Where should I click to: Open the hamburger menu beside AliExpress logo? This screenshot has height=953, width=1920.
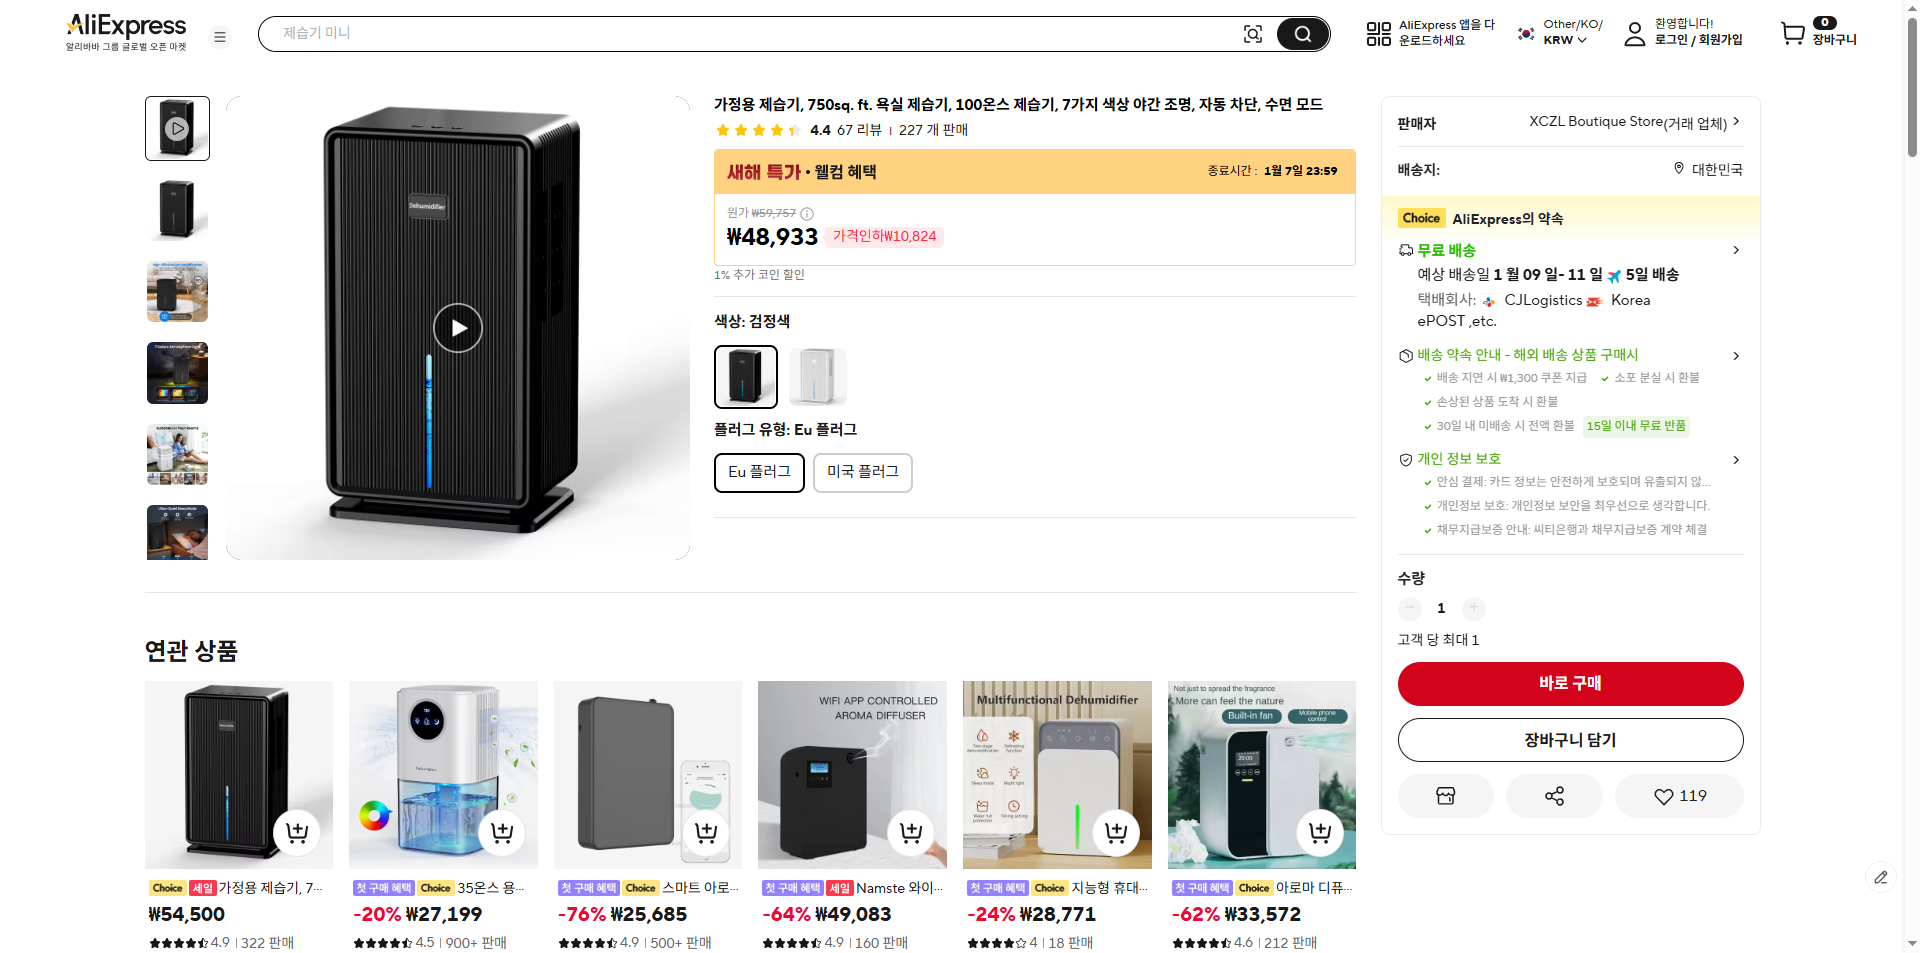click(220, 36)
